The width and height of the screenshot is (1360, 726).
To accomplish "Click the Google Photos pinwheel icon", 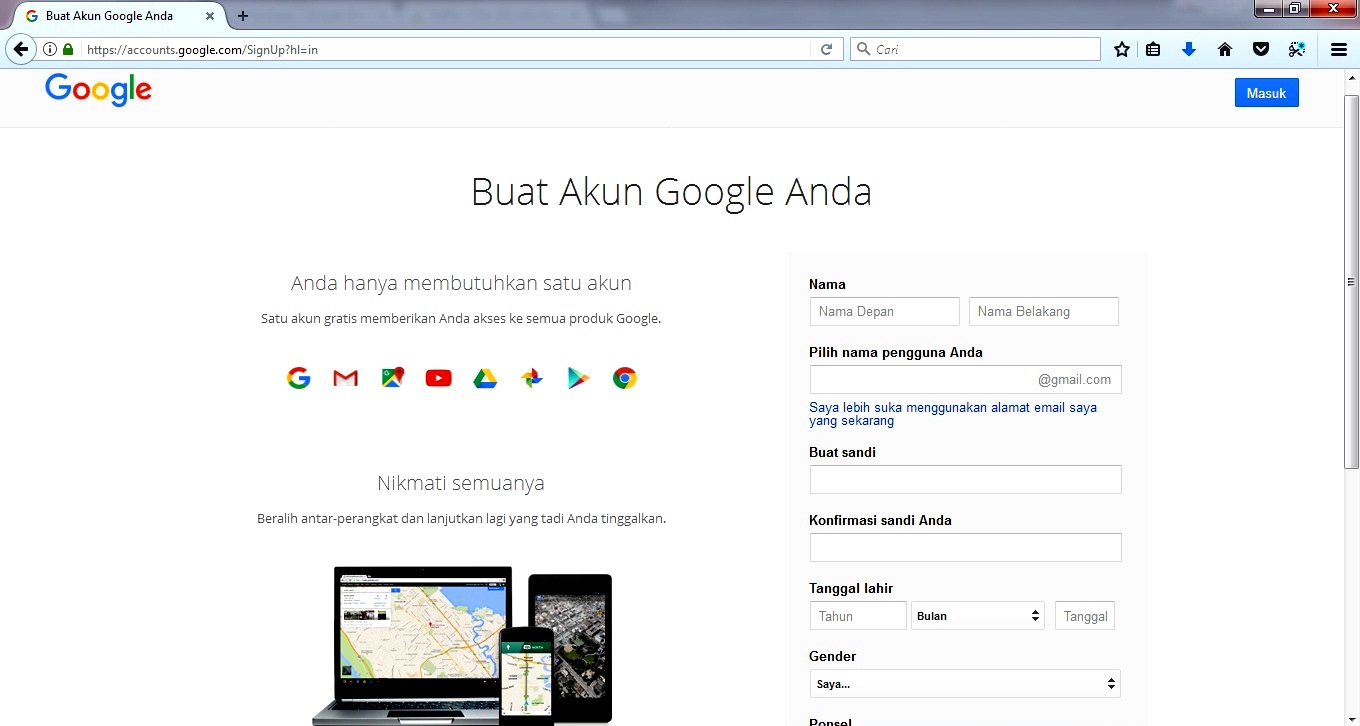I will pos(531,378).
